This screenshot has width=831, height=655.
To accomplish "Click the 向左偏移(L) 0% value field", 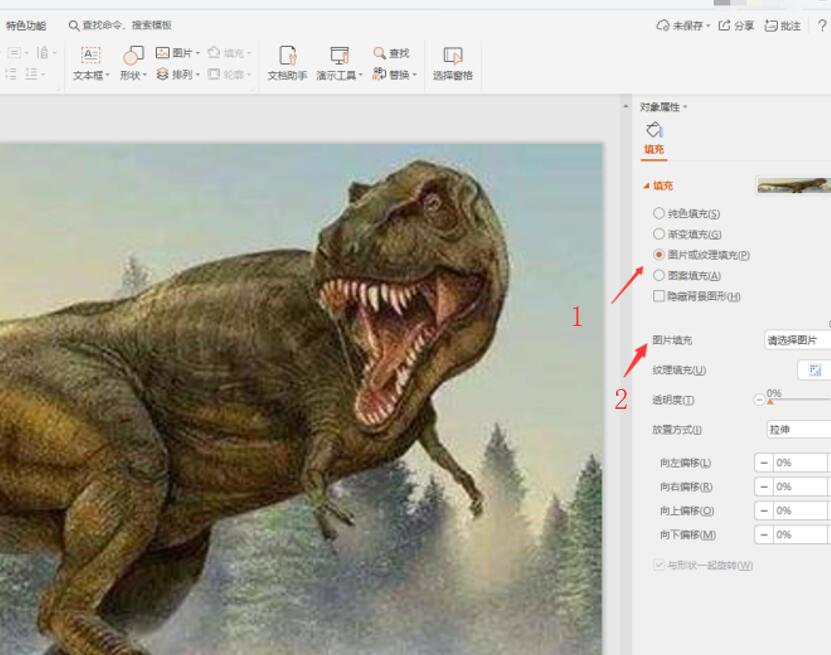I will [800, 463].
